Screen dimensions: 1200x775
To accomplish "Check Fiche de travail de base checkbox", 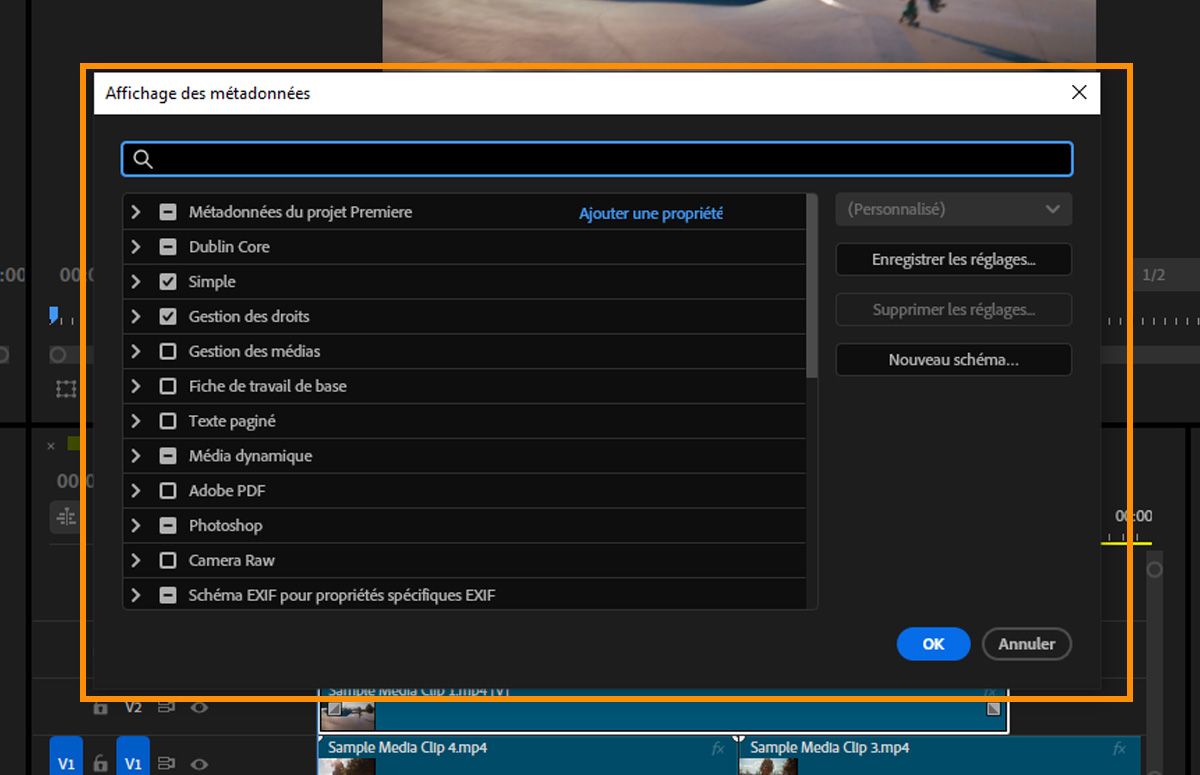I will point(168,386).
